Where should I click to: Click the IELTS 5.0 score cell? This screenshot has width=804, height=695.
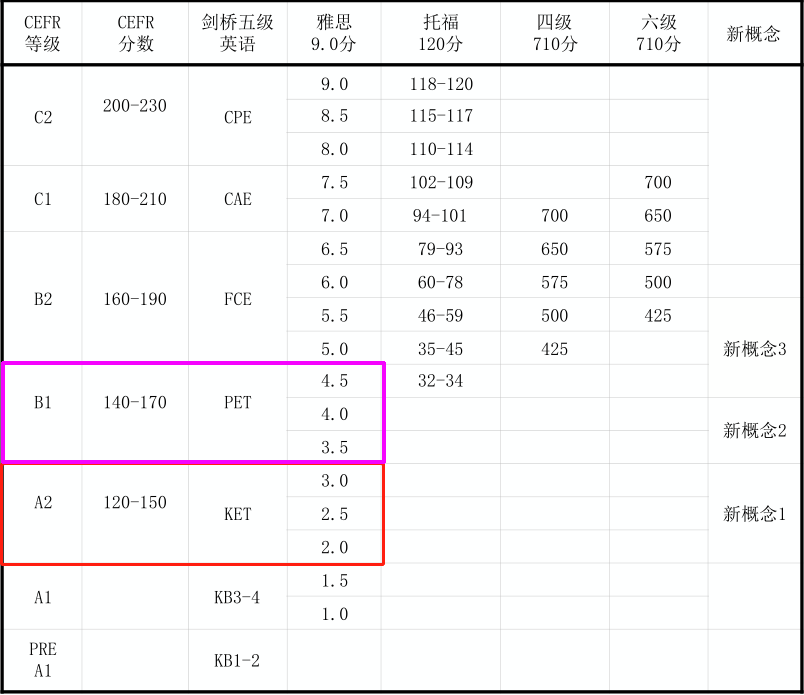tap(334, 348)
